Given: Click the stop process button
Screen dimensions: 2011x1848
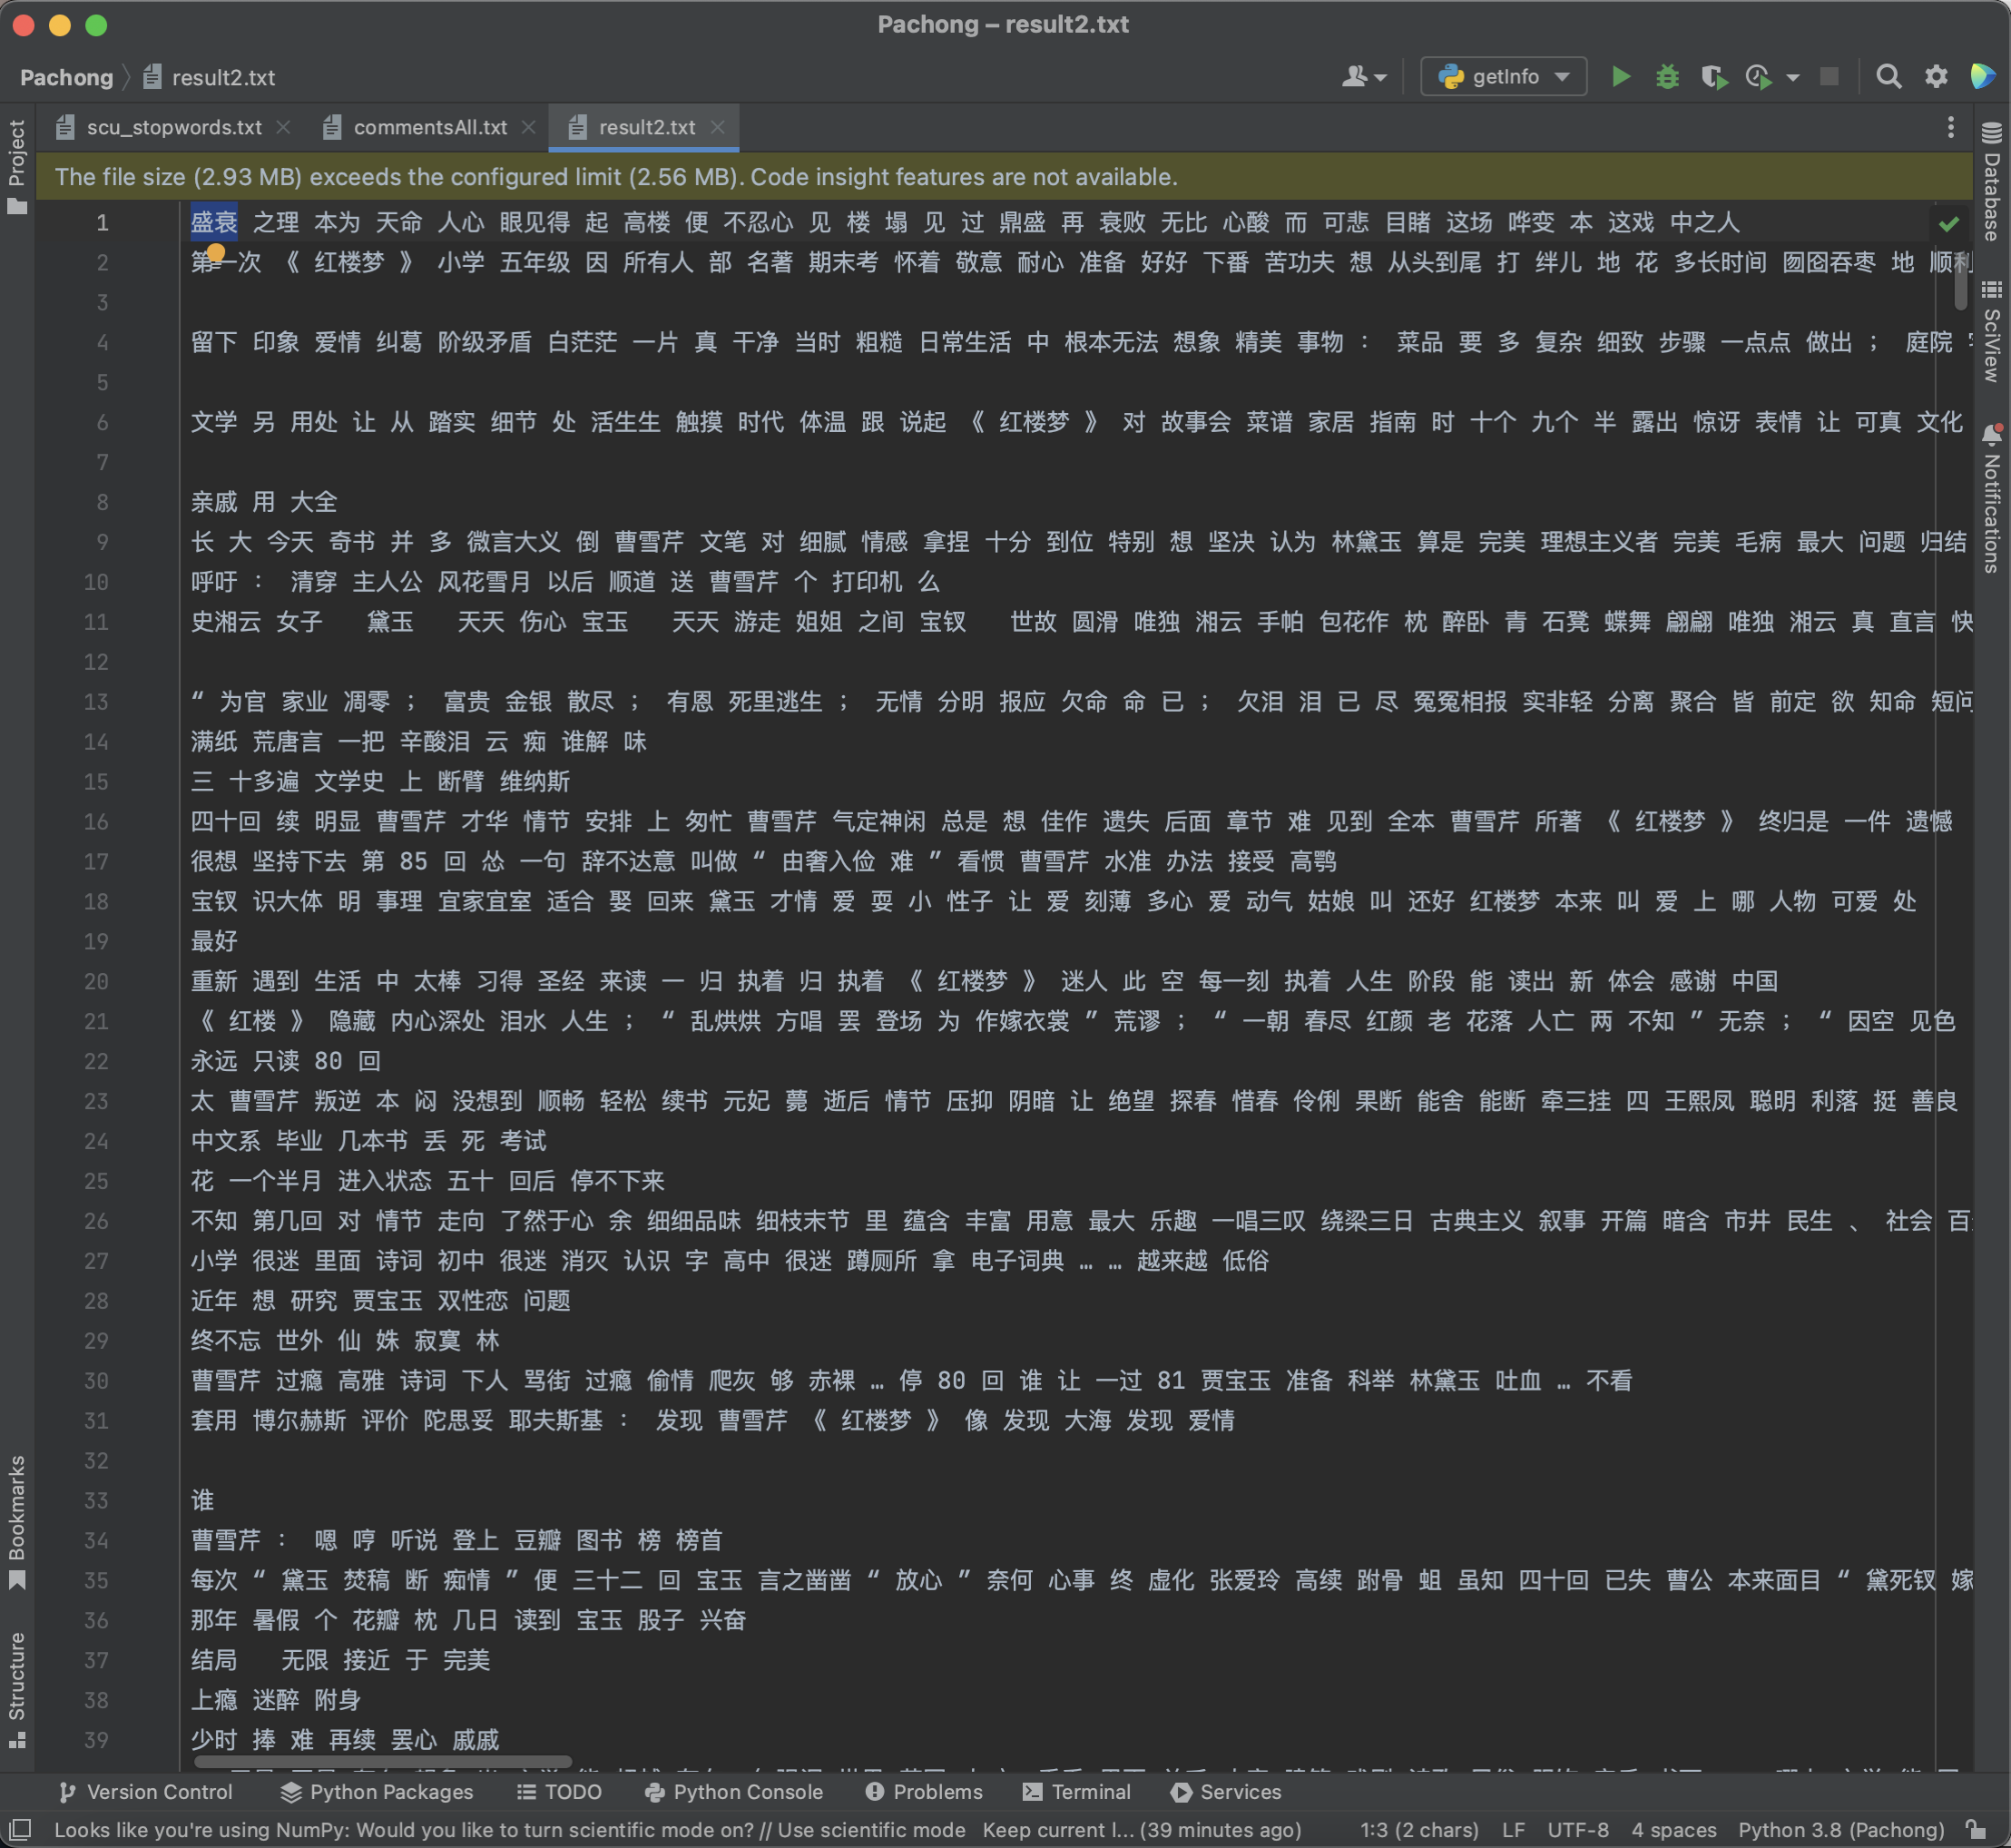Looking at the screenshot, I should point(1829,77).
